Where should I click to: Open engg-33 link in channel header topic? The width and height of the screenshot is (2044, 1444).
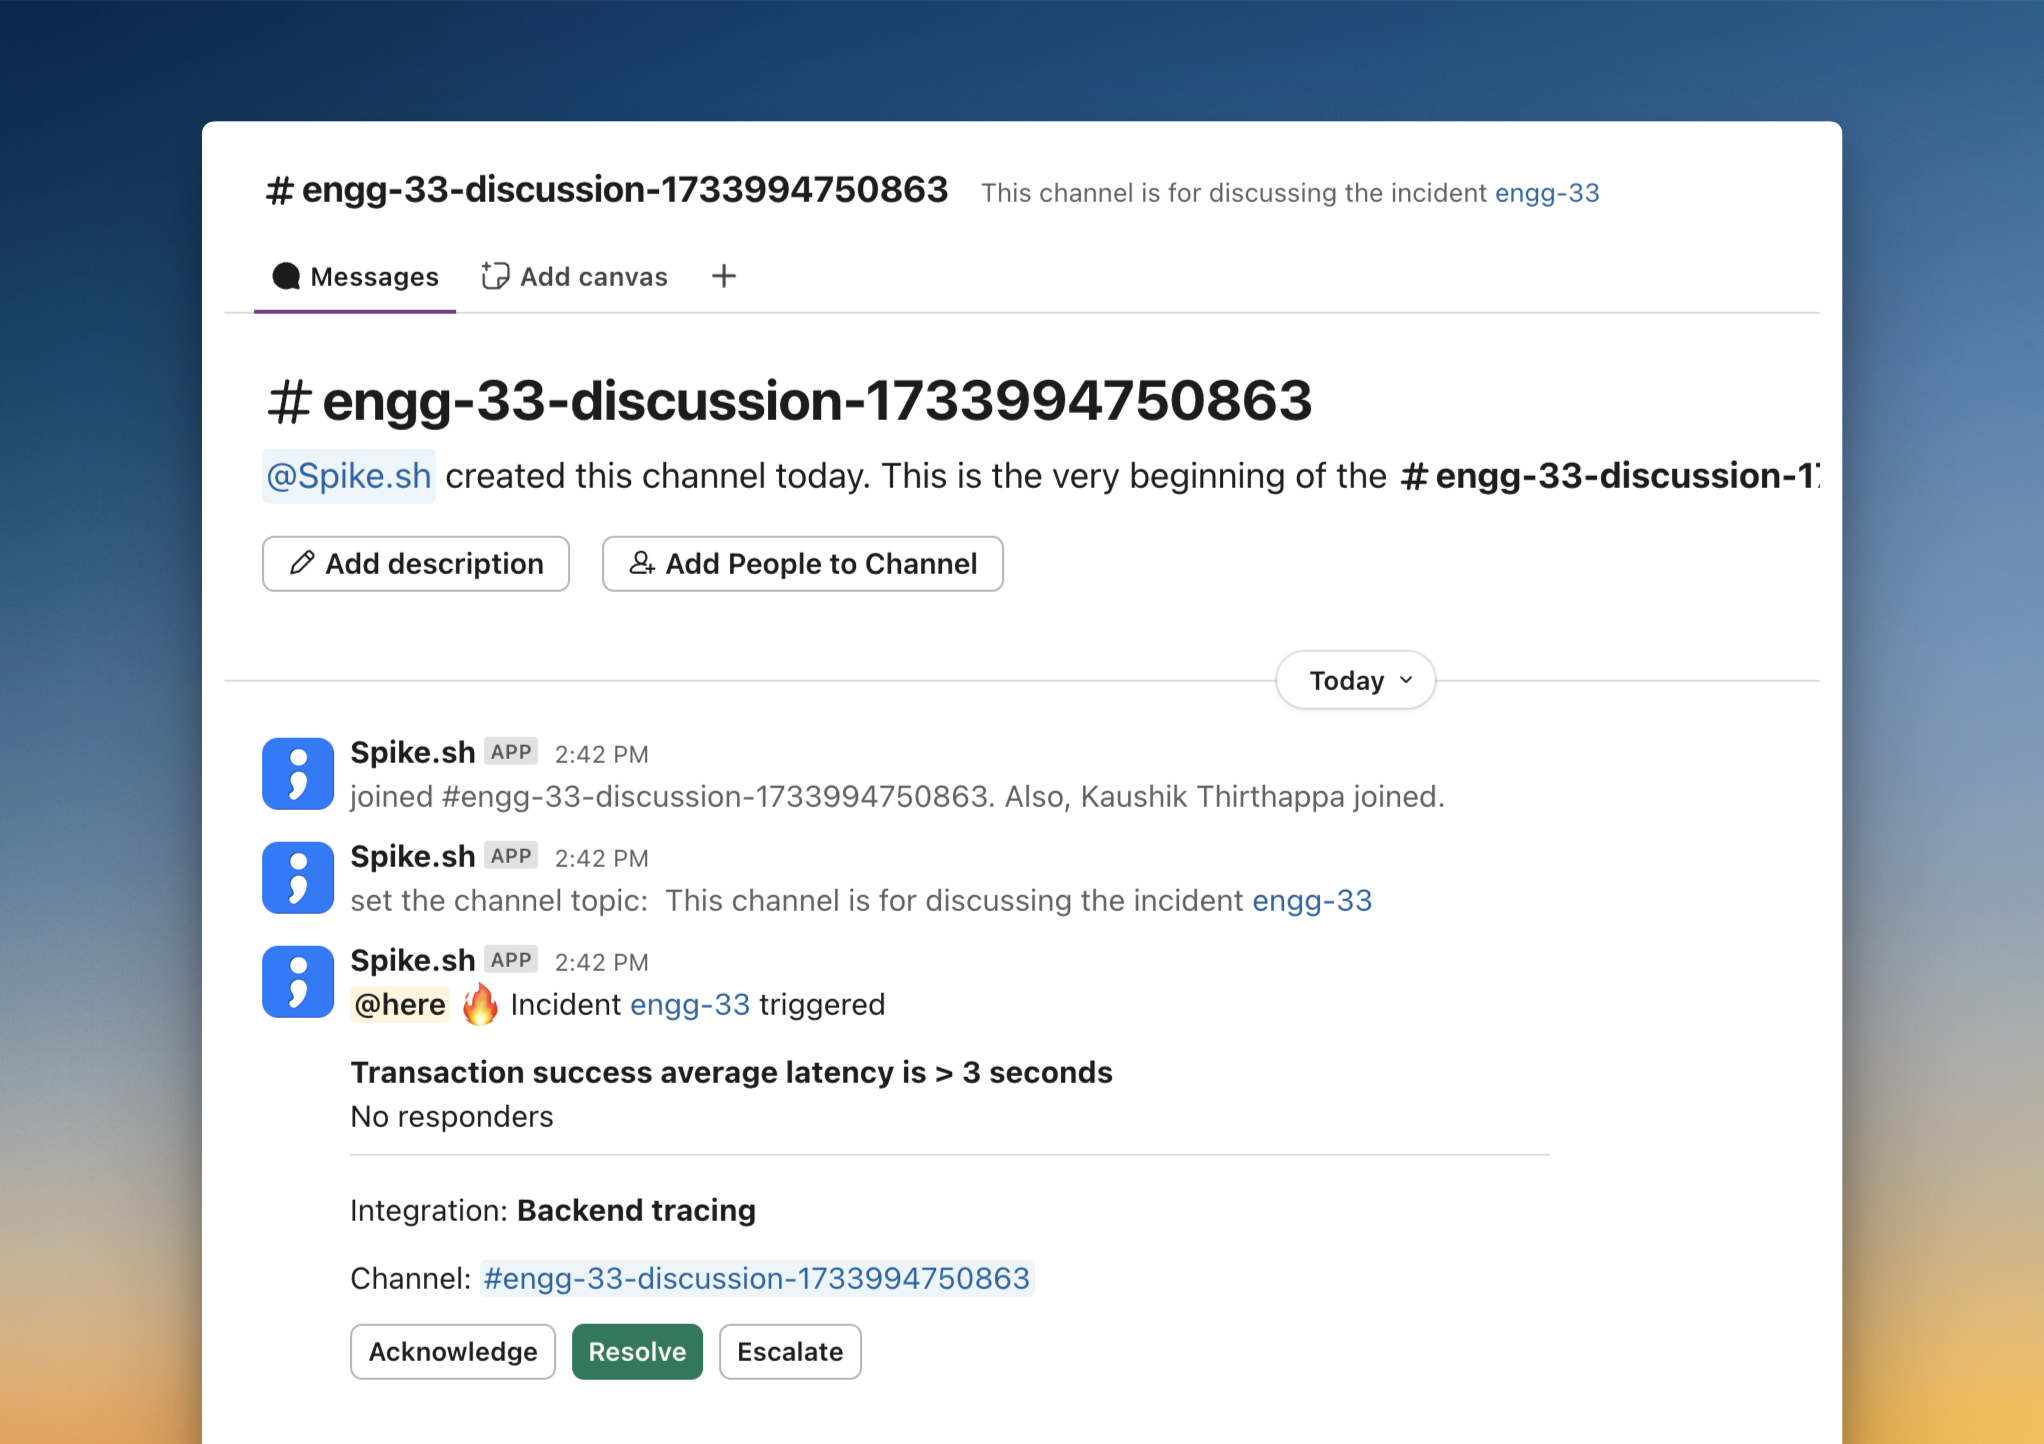tap(1546, 193)
